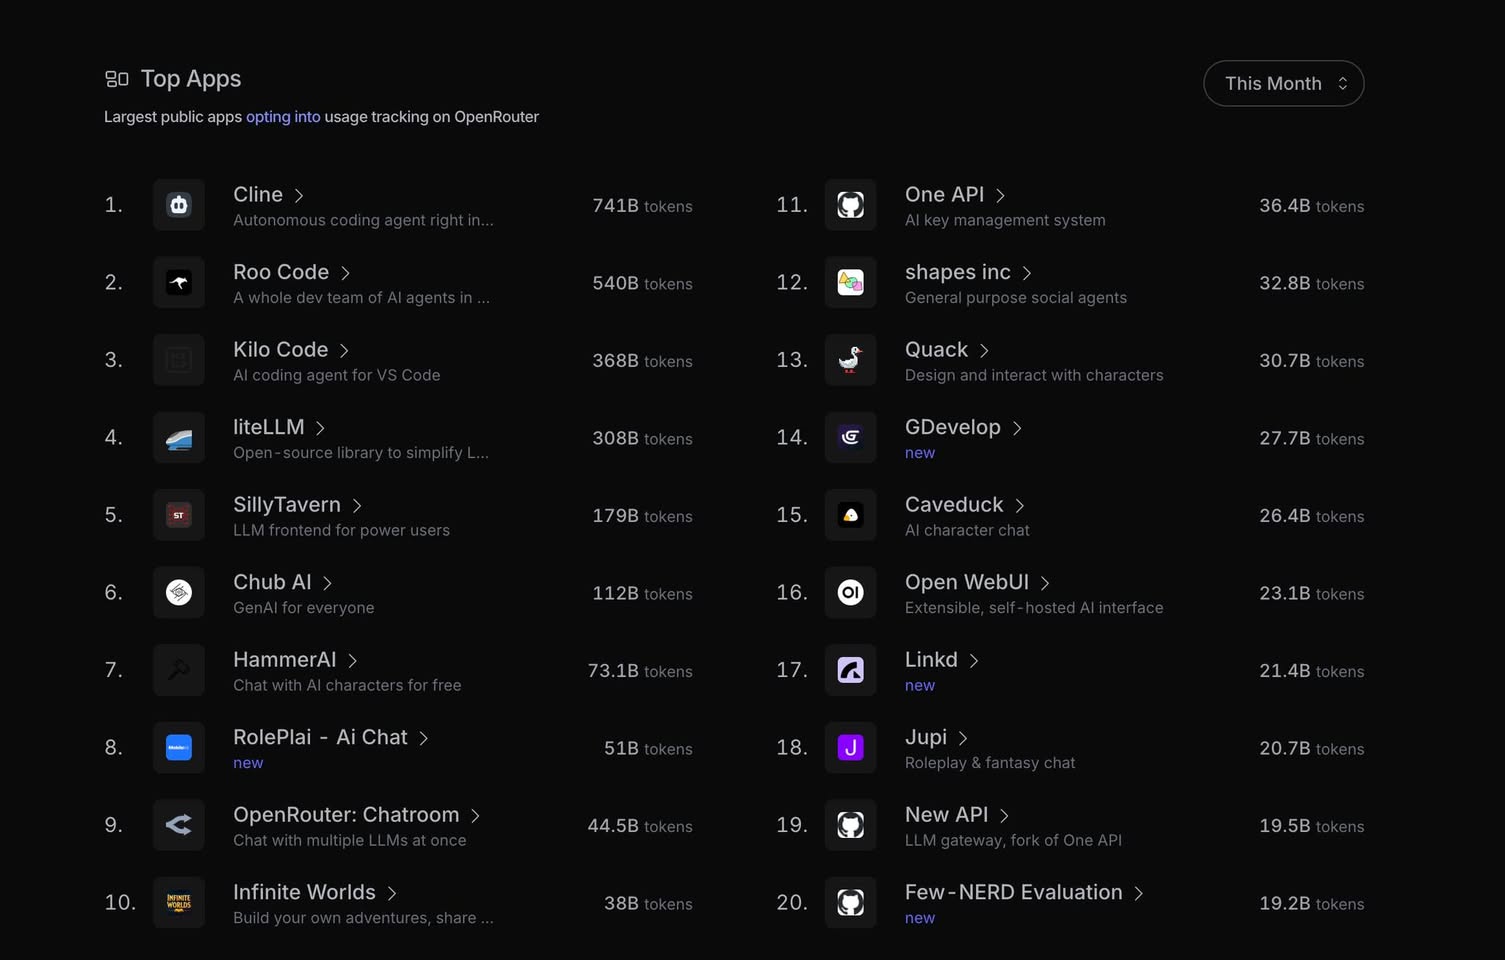Click the Top Apps section heading
Screen dimensions: 1505x960
tap(190, 79)
